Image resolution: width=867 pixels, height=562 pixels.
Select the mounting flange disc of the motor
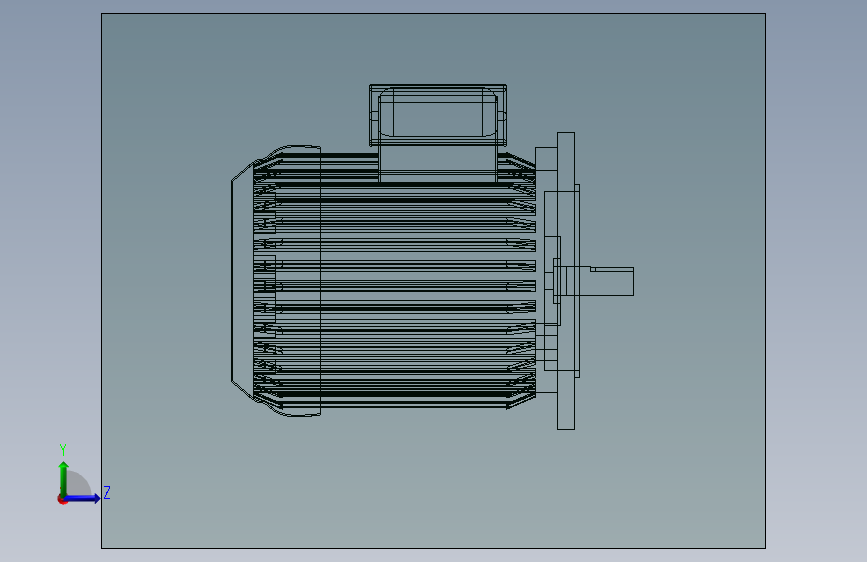click(x=566, y=280)
